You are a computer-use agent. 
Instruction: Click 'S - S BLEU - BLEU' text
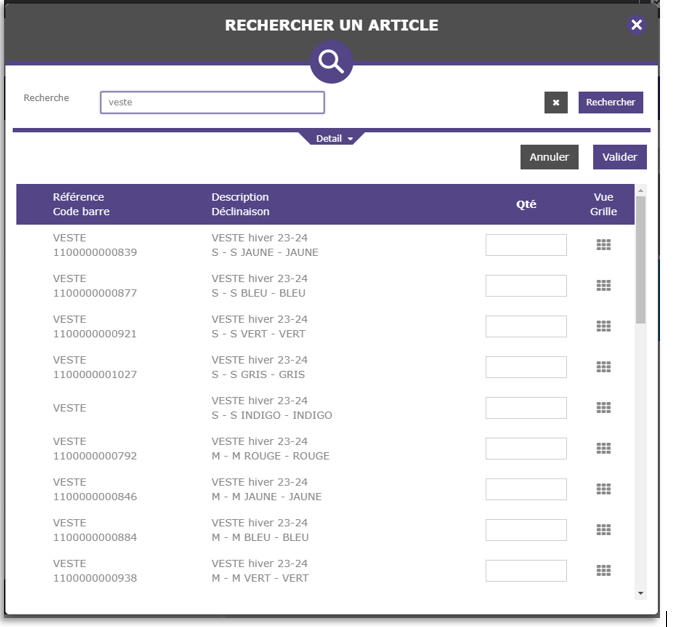pyautogui.click(x=258, y=293)
